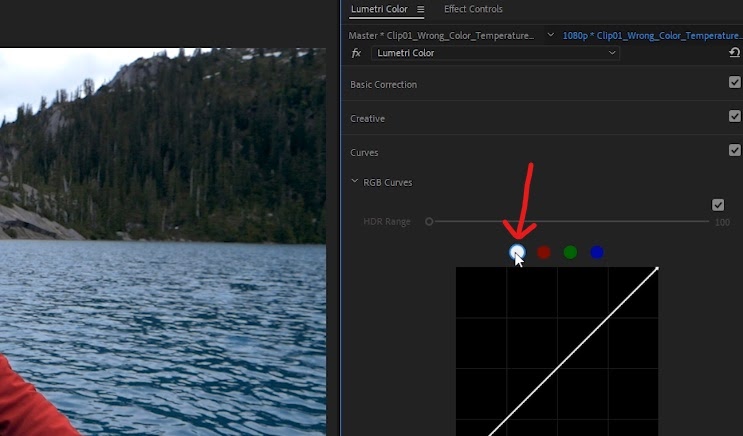This screenshot has height=436, width=743.
Task: Select the Lumetri Color tab
Action: pyautogui.click(x=379, y=9)
